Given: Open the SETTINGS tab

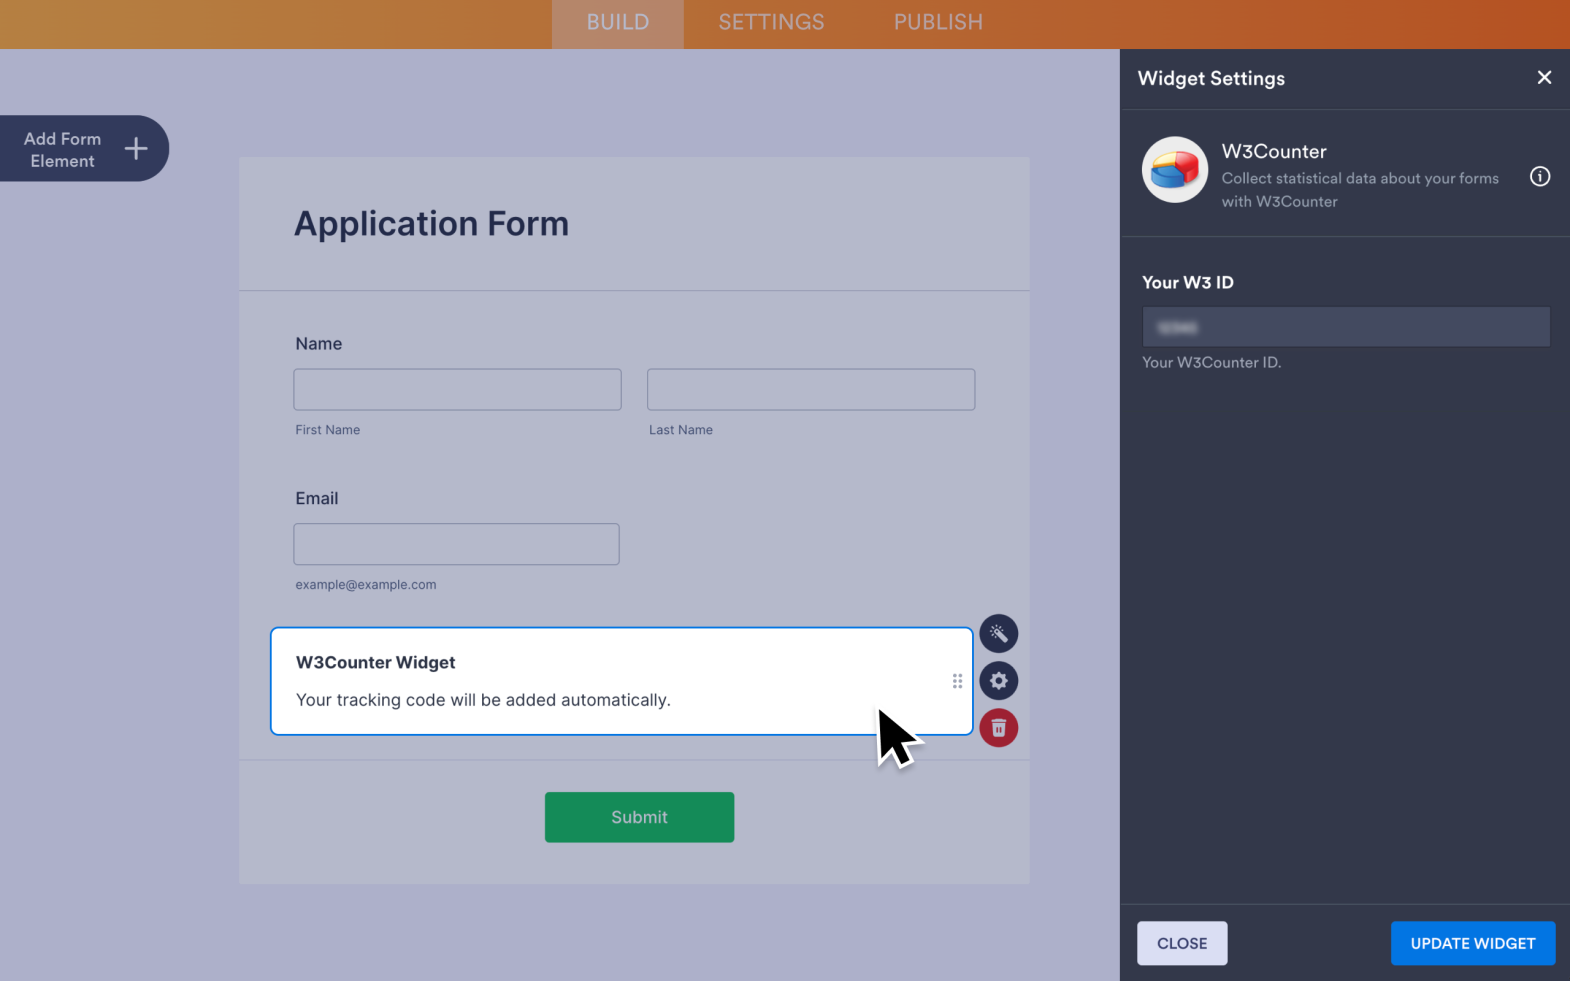Looking at the screenshot, I should (x=771, y=23).
